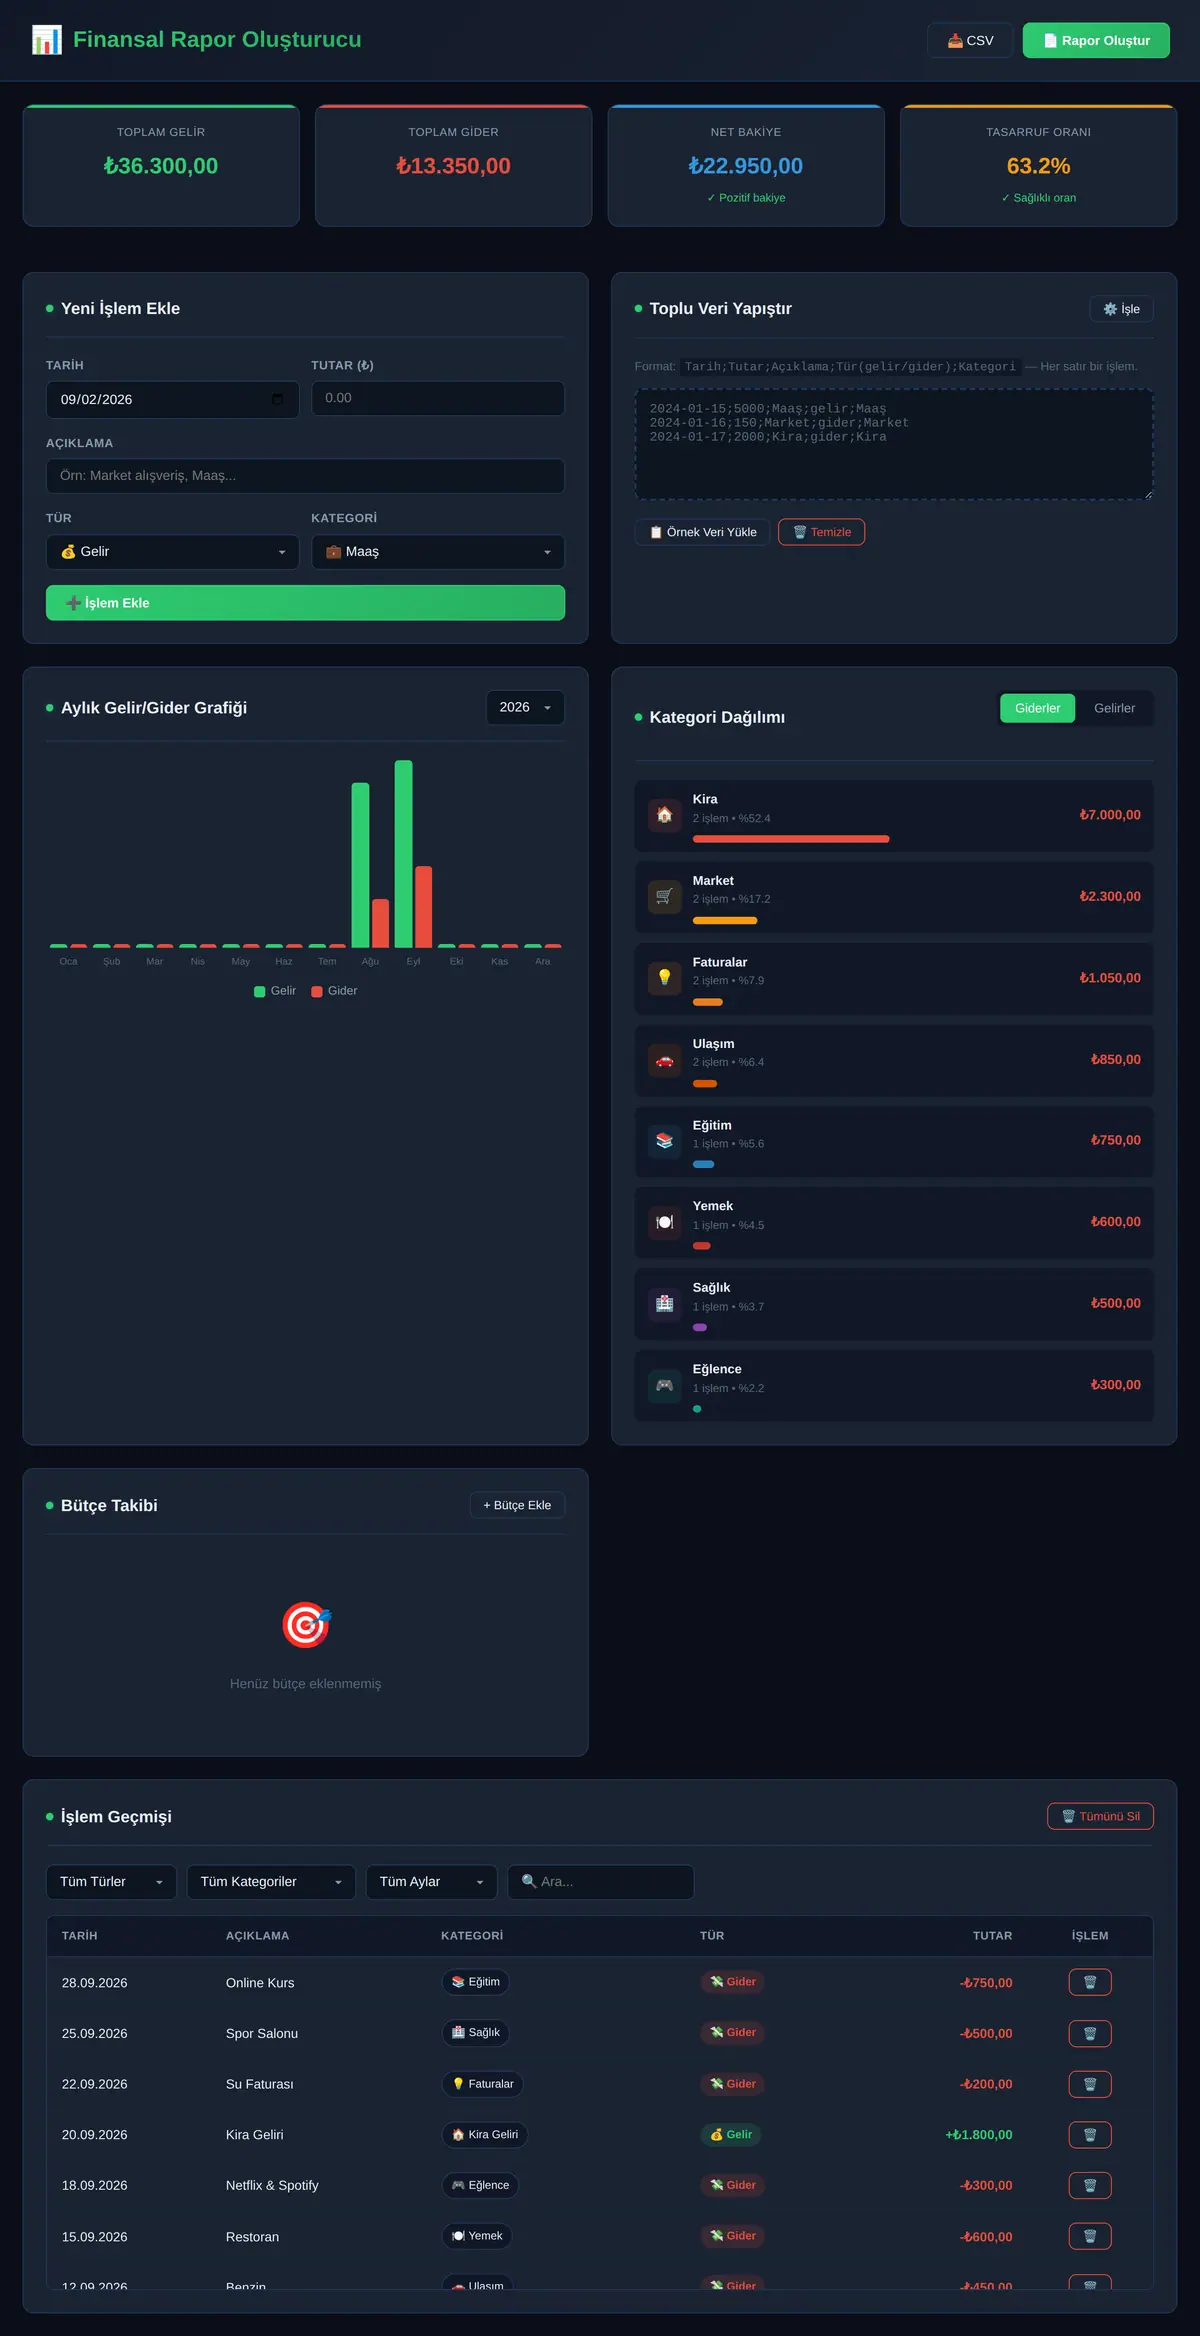Click the ₺7.000,00 Kira amount
1200x2336 pixels.
pyautogui.click(x=1110, y=815)
